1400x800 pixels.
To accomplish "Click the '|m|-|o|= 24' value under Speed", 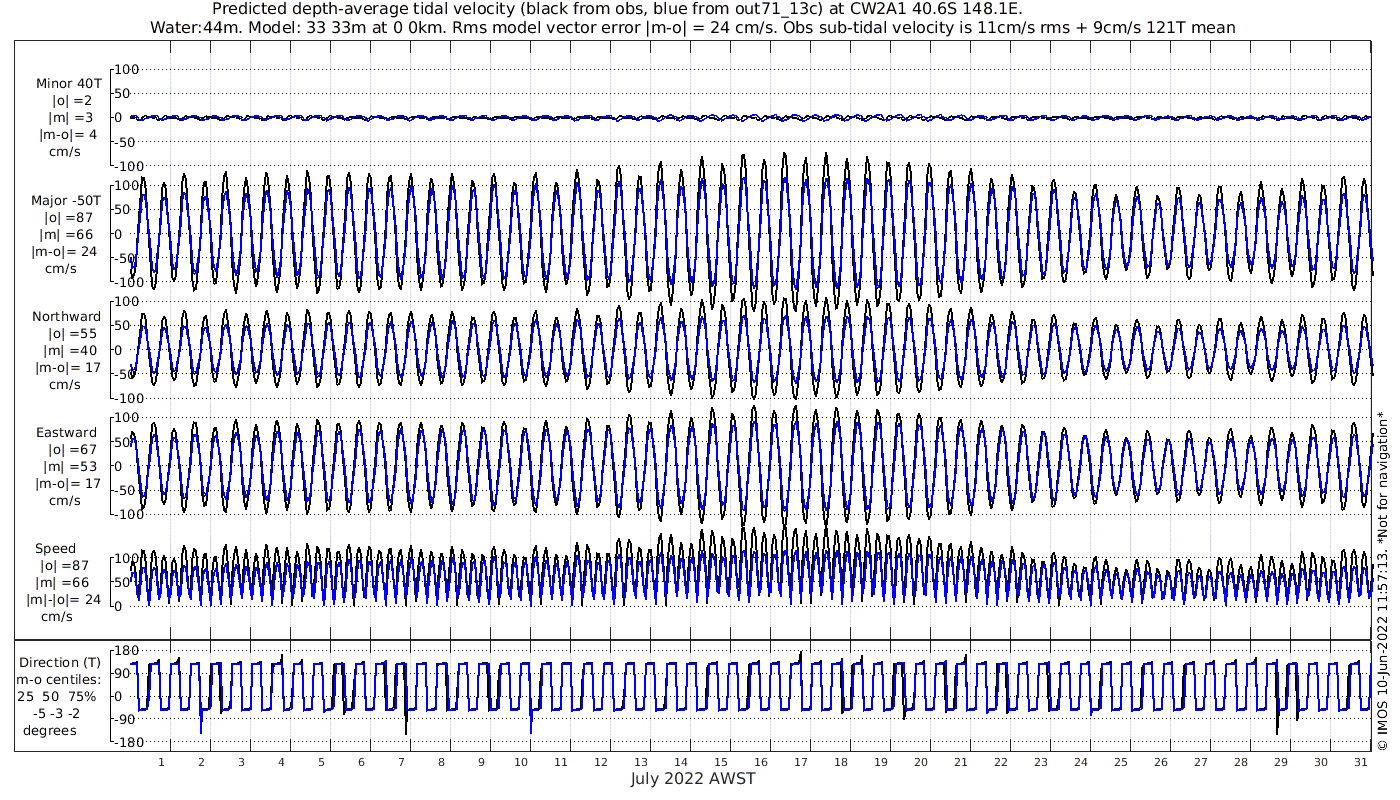I will pos(64,600).
